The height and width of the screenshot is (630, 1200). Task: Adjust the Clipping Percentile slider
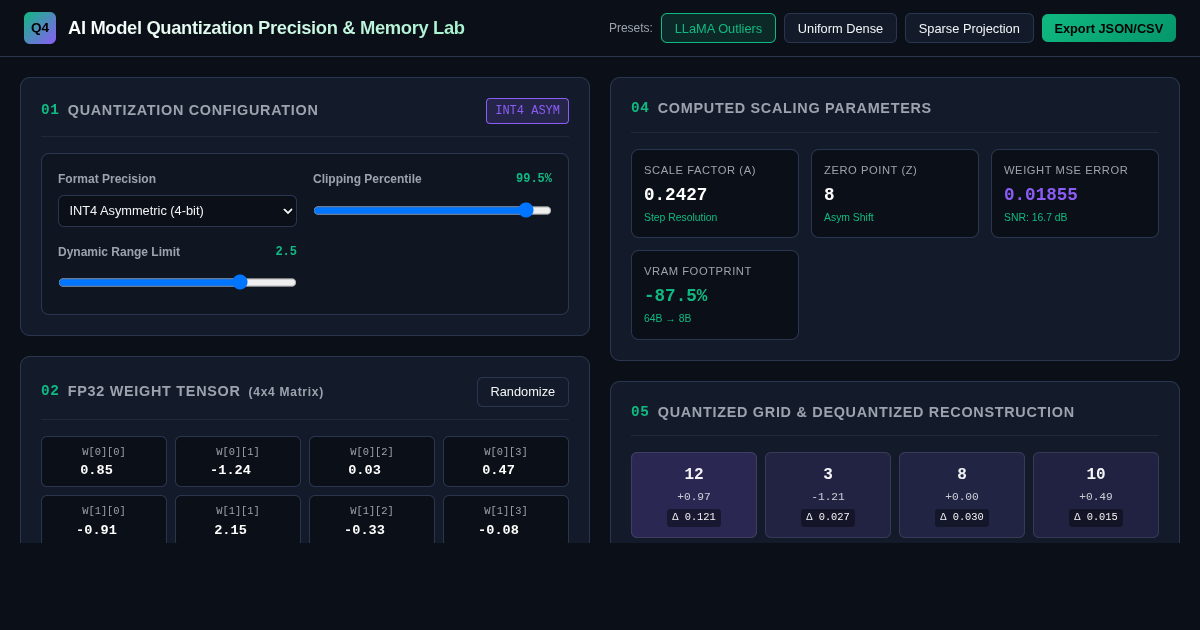432,210
